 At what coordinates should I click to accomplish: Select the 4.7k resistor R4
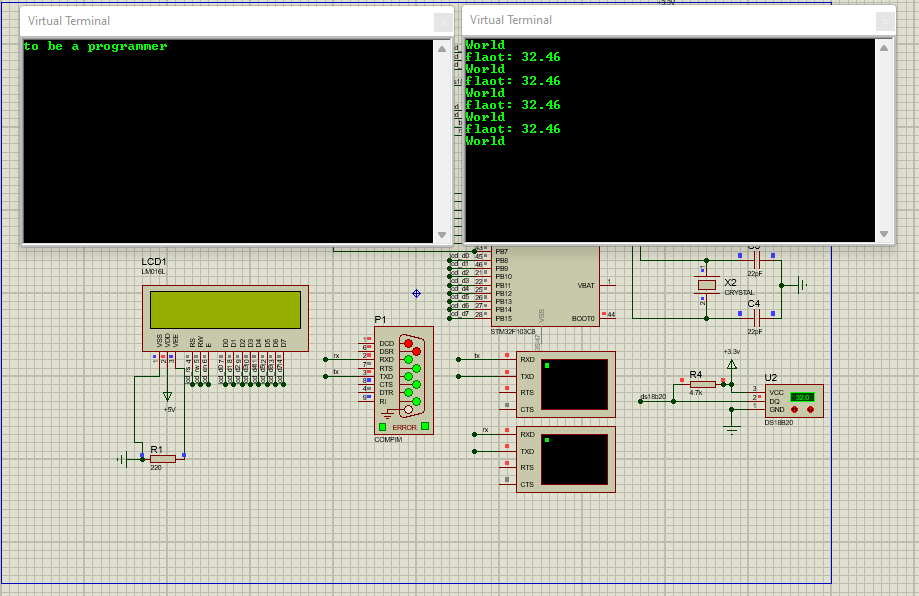point(702,384)
